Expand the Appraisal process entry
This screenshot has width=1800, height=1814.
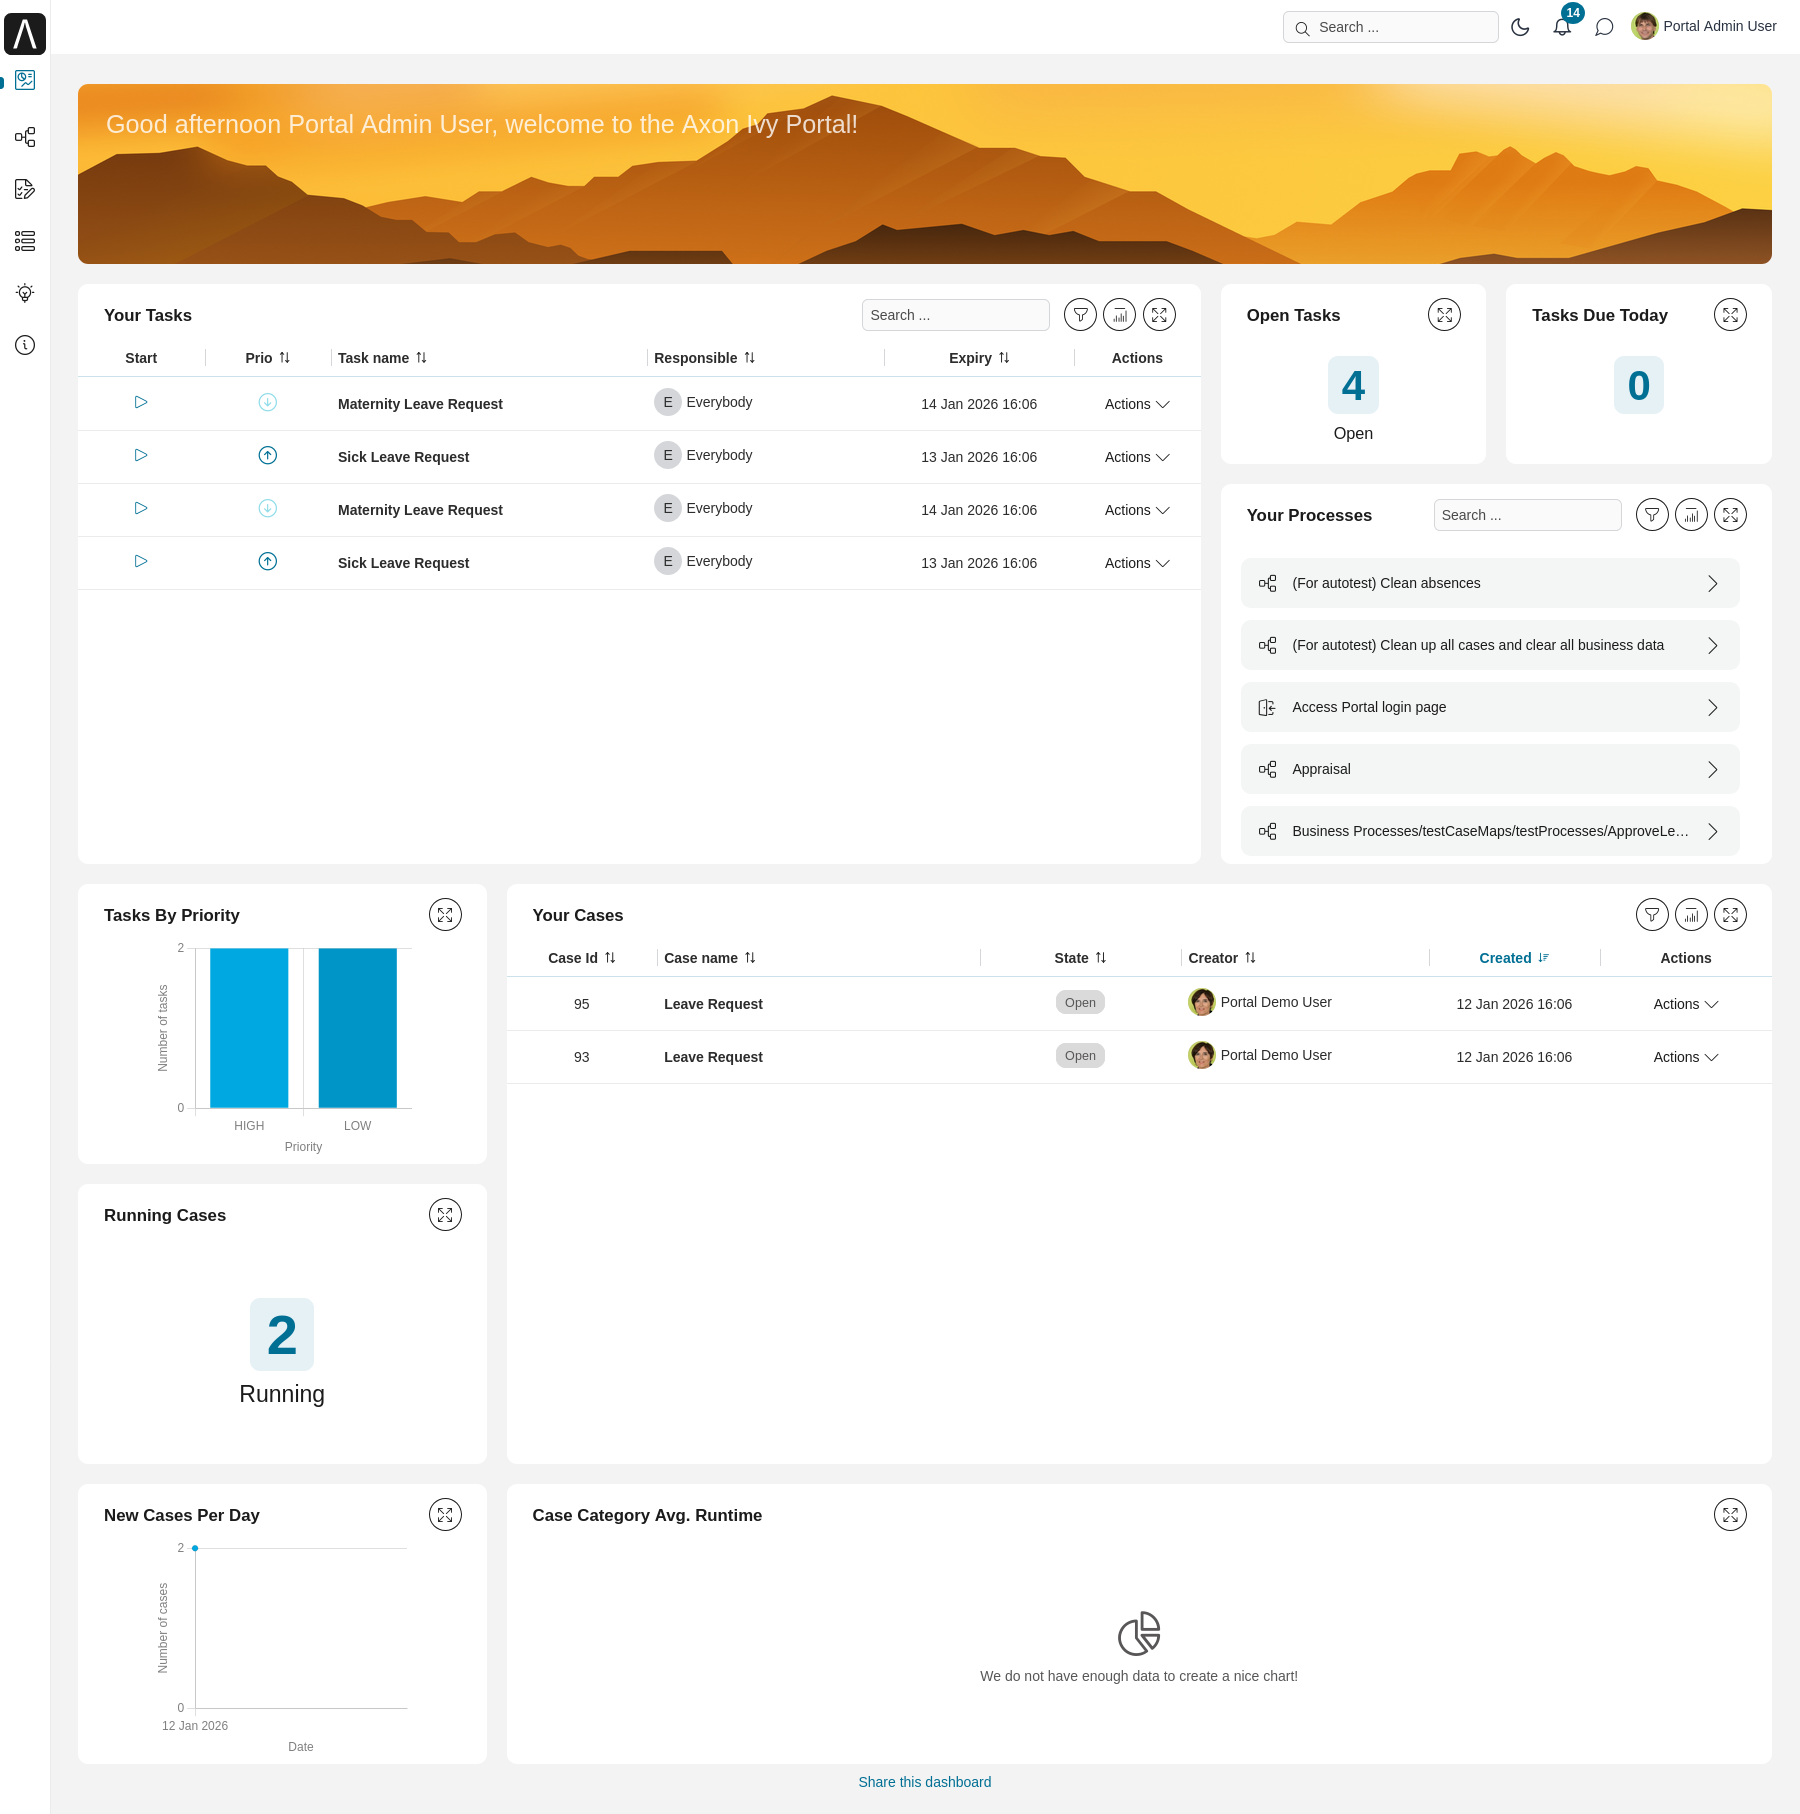(x=1489, y=768)
